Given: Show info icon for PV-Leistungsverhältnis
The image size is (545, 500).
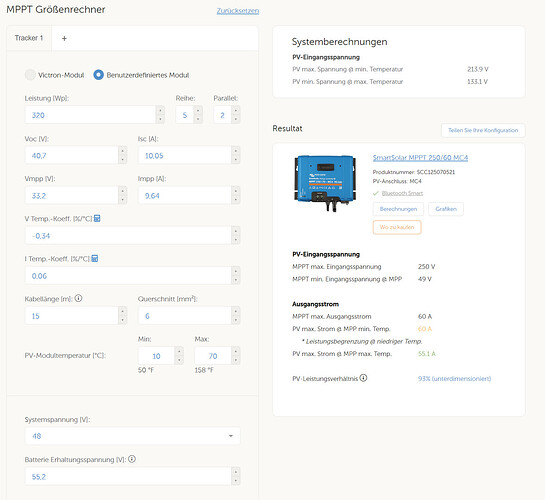Looking at the screenshot, I should point(363,378).
